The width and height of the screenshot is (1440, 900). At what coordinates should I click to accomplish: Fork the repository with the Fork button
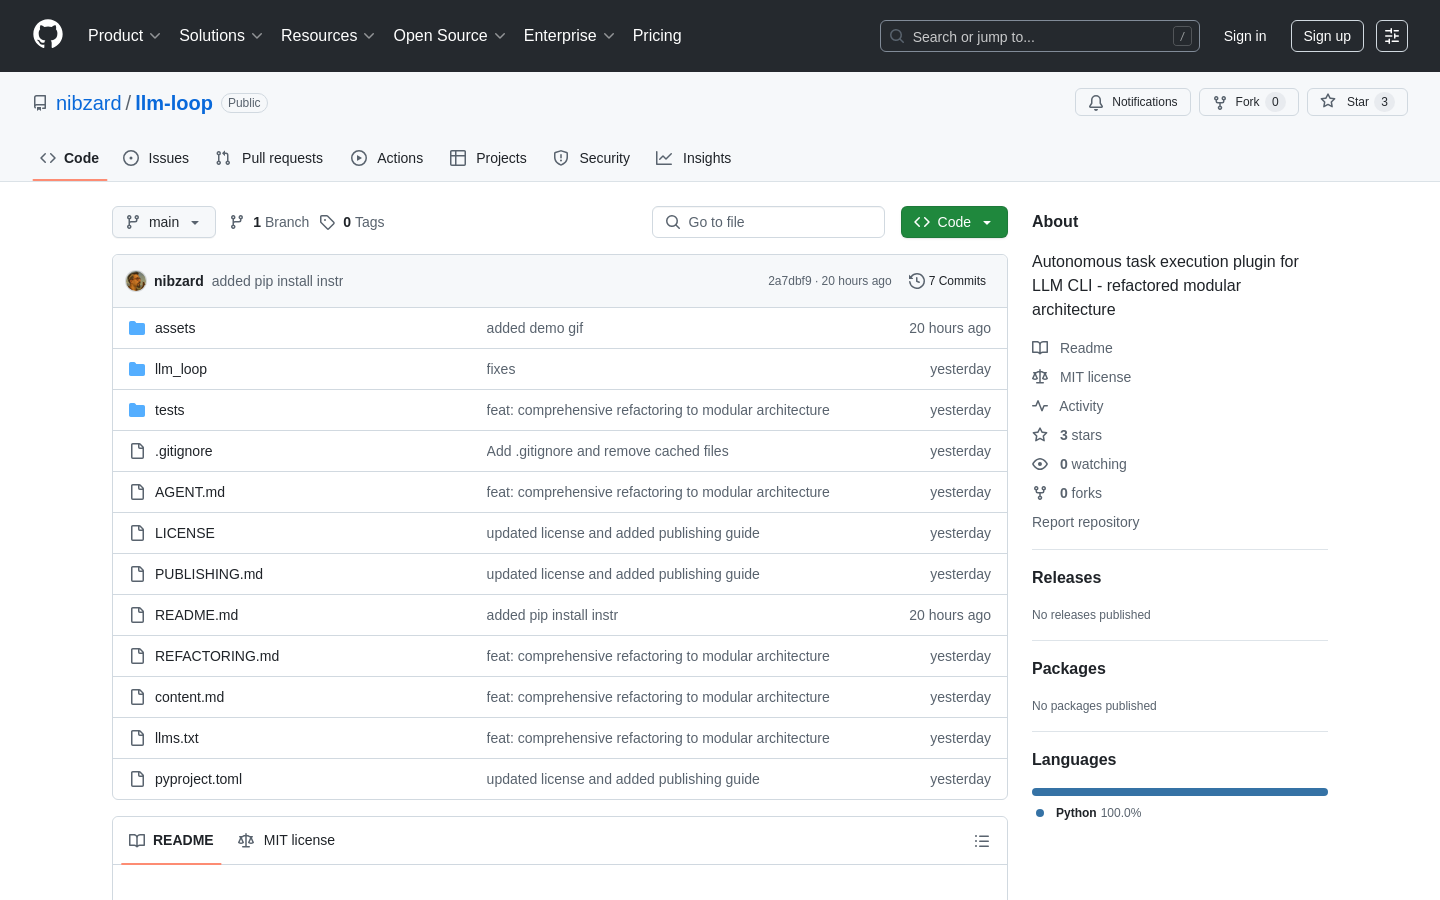[1249, 102]
